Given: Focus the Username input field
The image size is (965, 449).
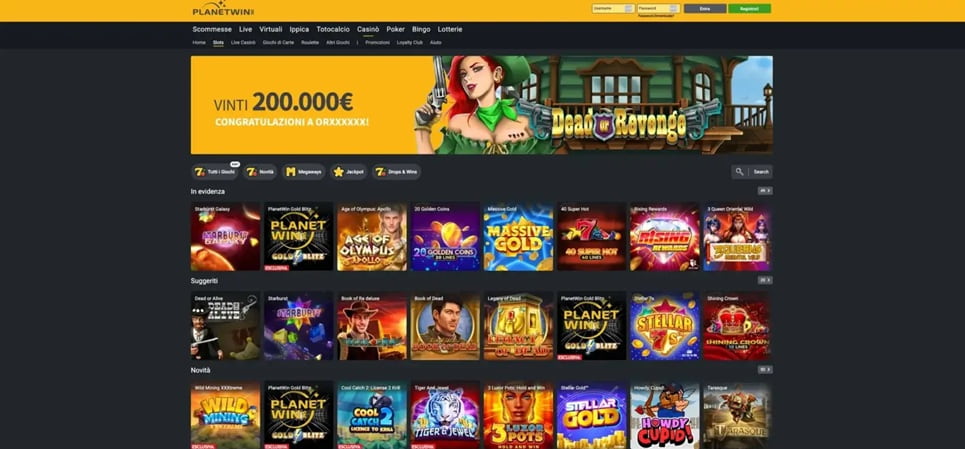Looking at the screenshot, I should (x=613, y=9).
